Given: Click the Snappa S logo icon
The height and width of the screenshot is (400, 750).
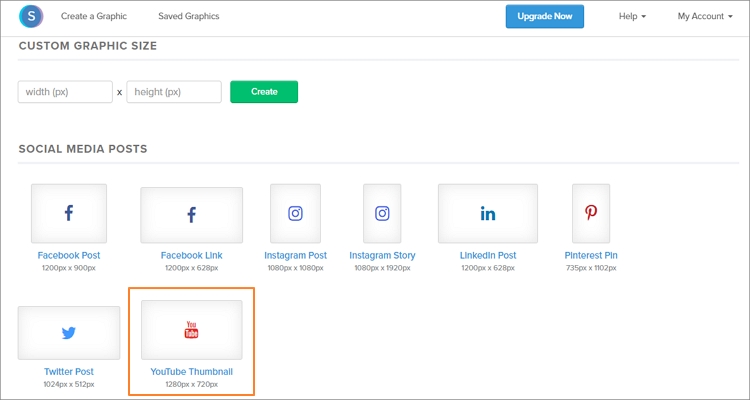Looking at the screenshot, I should pos(31,16).
